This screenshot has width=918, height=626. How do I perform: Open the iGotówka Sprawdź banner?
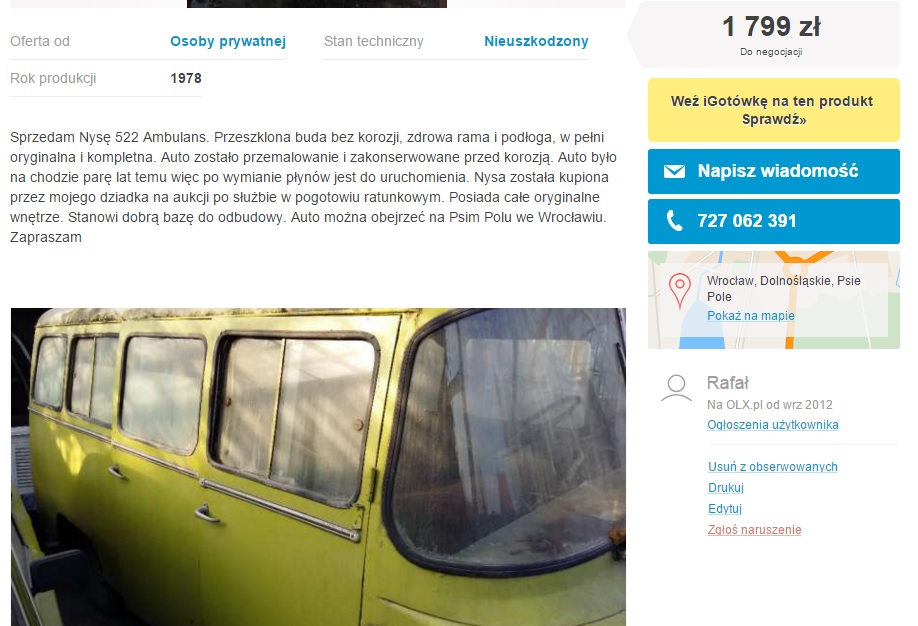coord(773,110)
